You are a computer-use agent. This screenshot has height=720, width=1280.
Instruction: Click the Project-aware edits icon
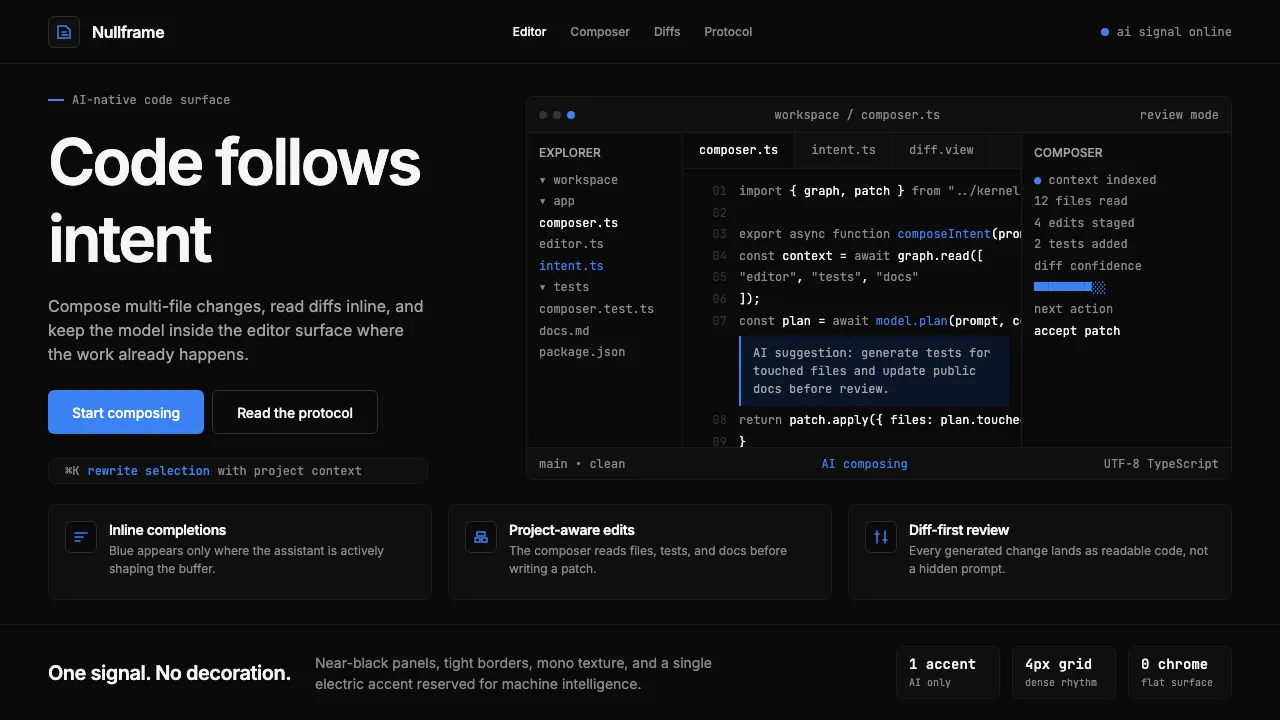click(481, 537)
